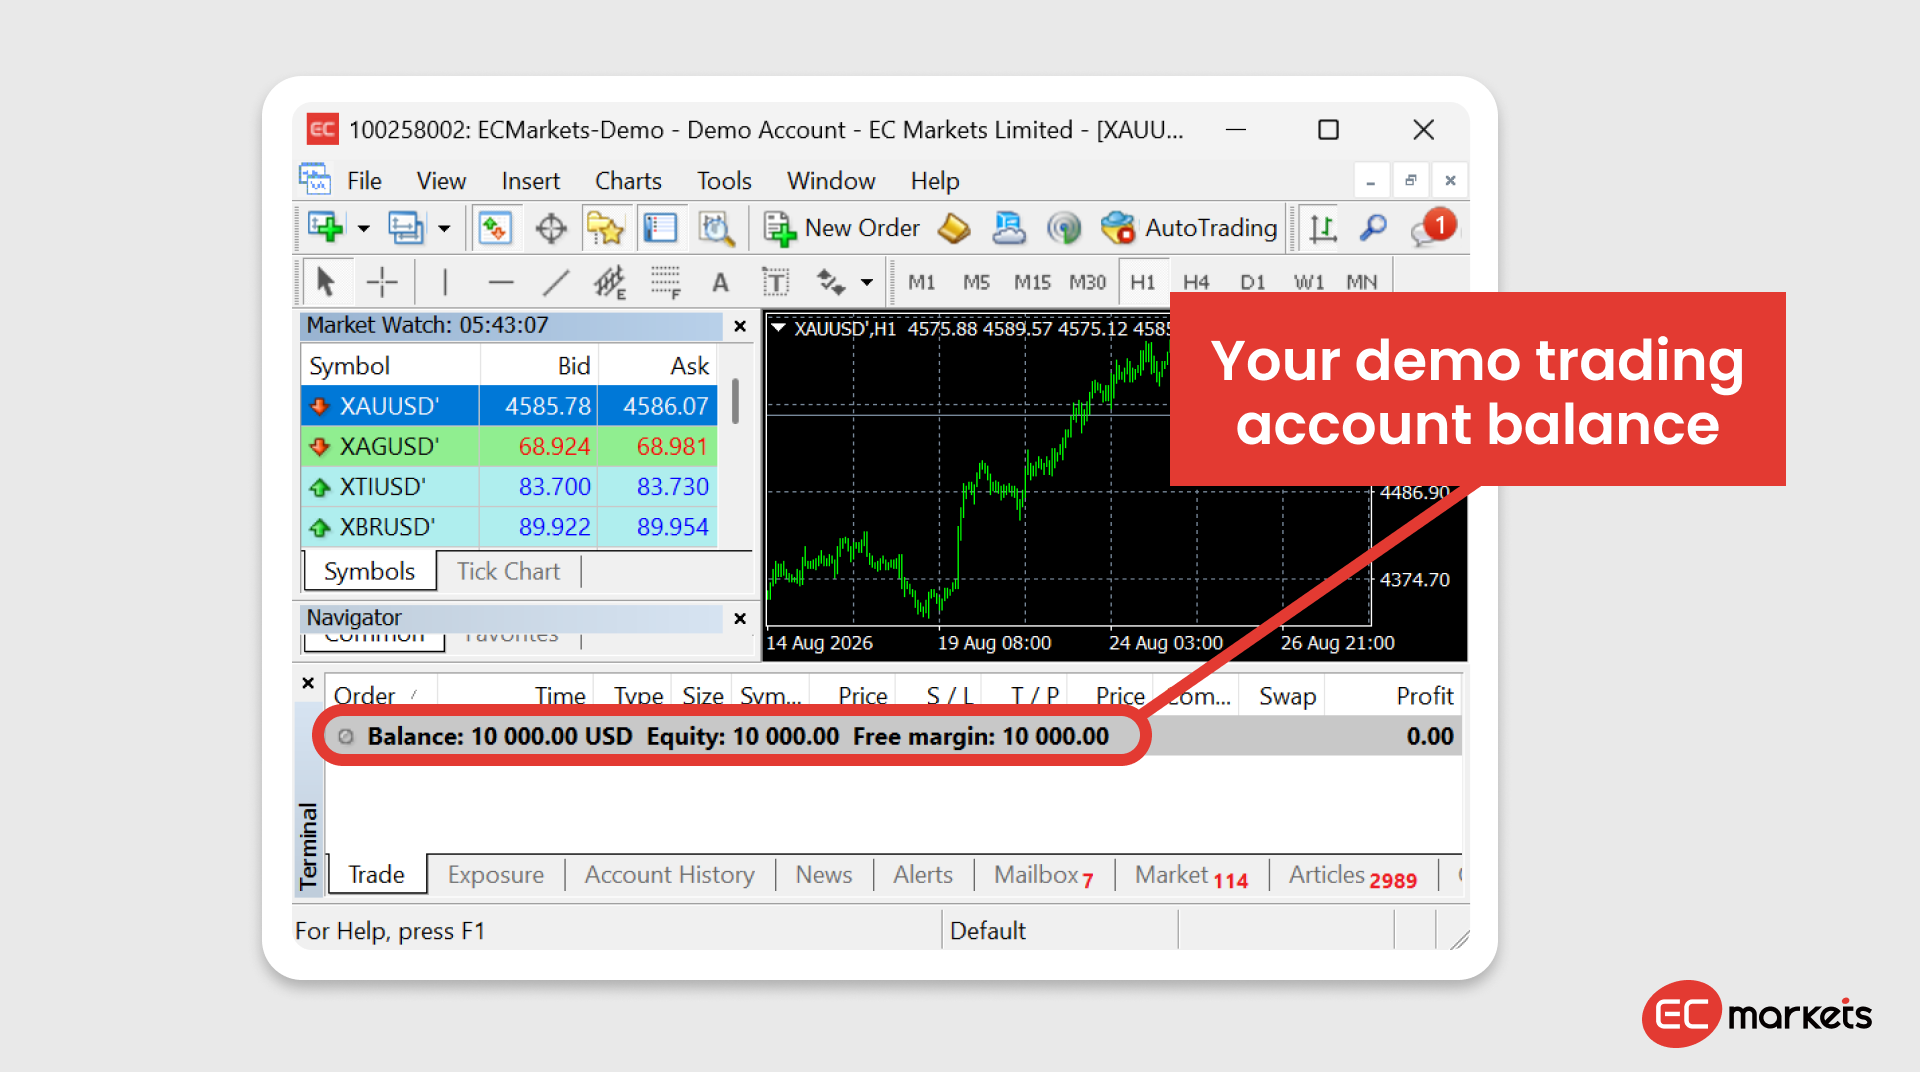
Task: Switch chart to M30 timeframe
Action: click(x=1087, y=282)
